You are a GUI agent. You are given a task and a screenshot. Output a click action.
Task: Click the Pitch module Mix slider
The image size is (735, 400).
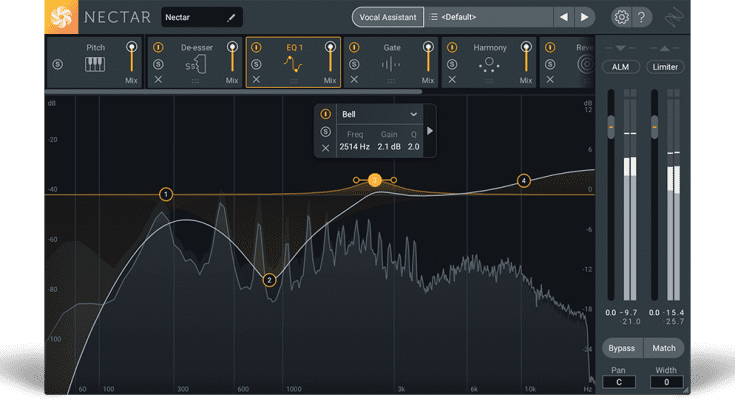[131, 60]
